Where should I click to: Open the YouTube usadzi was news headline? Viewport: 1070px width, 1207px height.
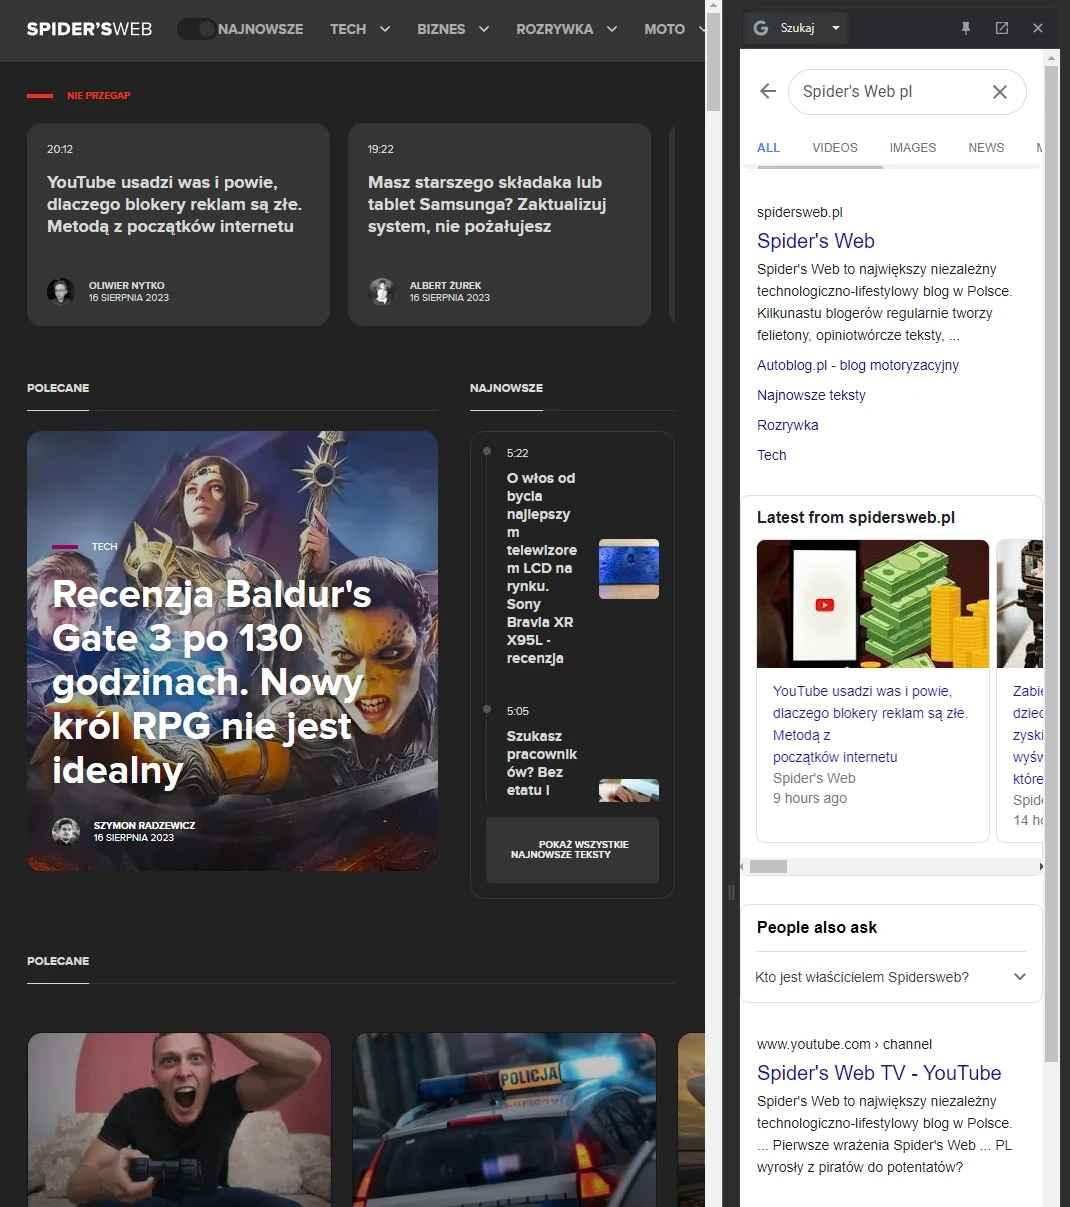870,724
